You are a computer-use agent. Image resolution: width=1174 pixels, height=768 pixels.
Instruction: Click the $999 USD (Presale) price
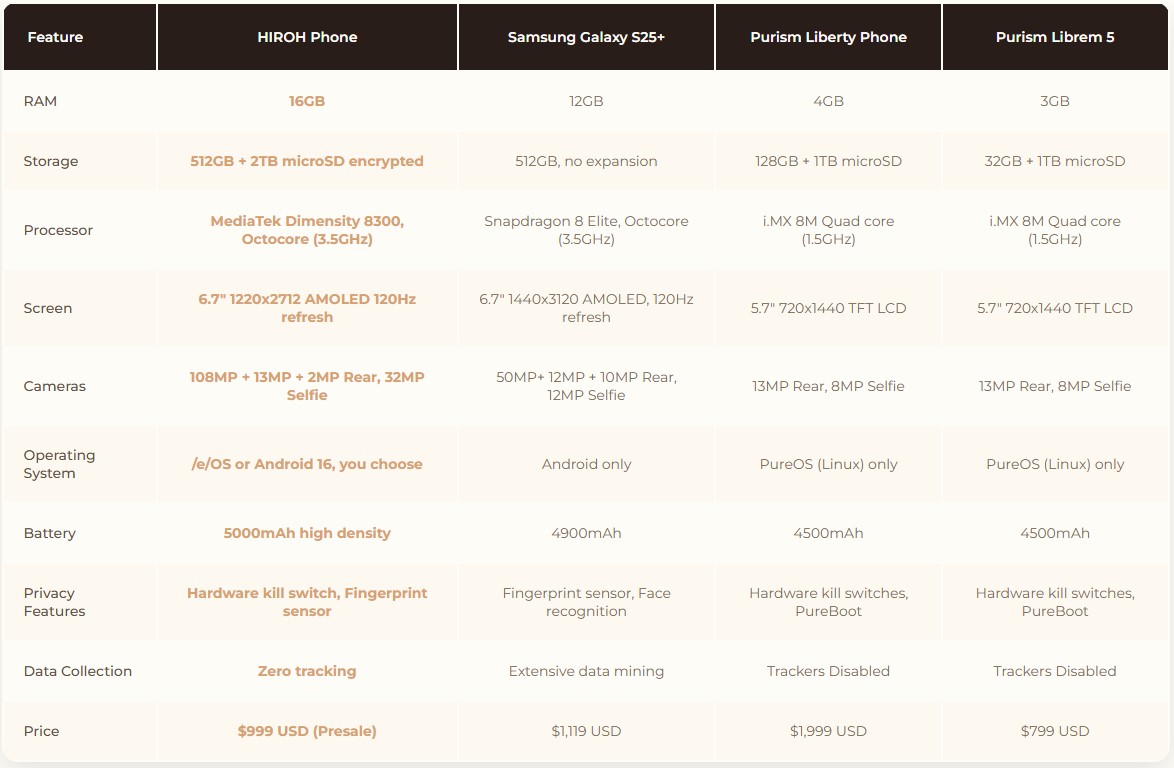pyautogui.click(x=307, y=731)
